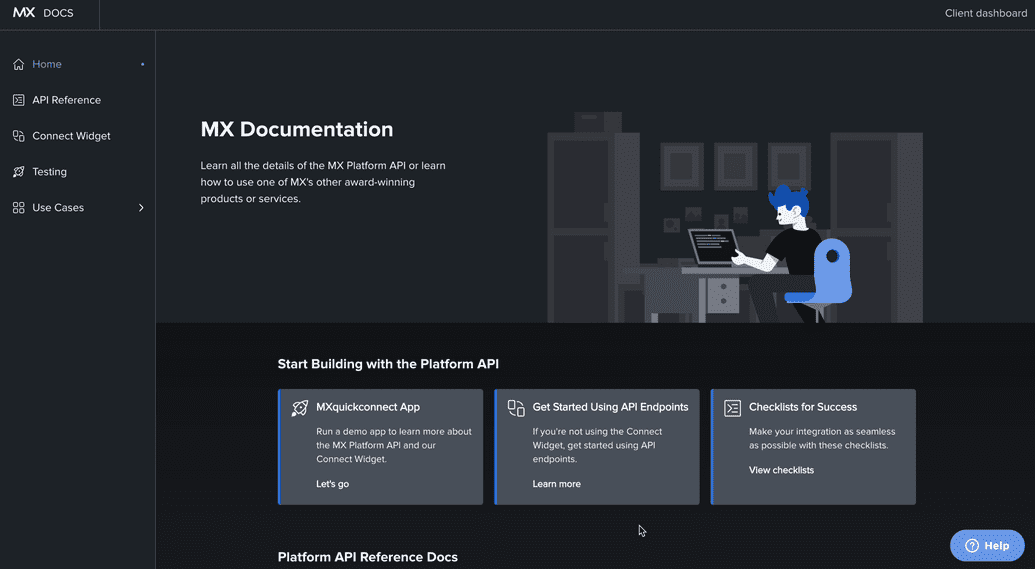
Task: Click the icon on Get Started Using API Endpoints card
Action: pyautogui.click(x=516, y=408)
